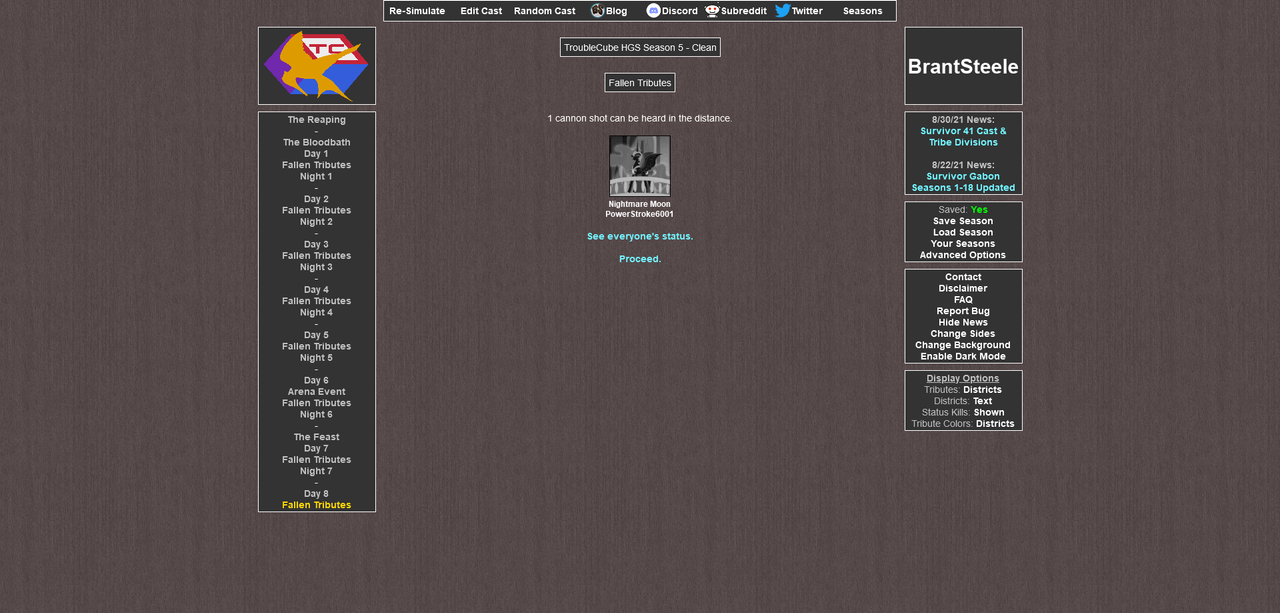Open the FAQ link
The width and height of the screenshot is (1280, 613).
point(963,300)
